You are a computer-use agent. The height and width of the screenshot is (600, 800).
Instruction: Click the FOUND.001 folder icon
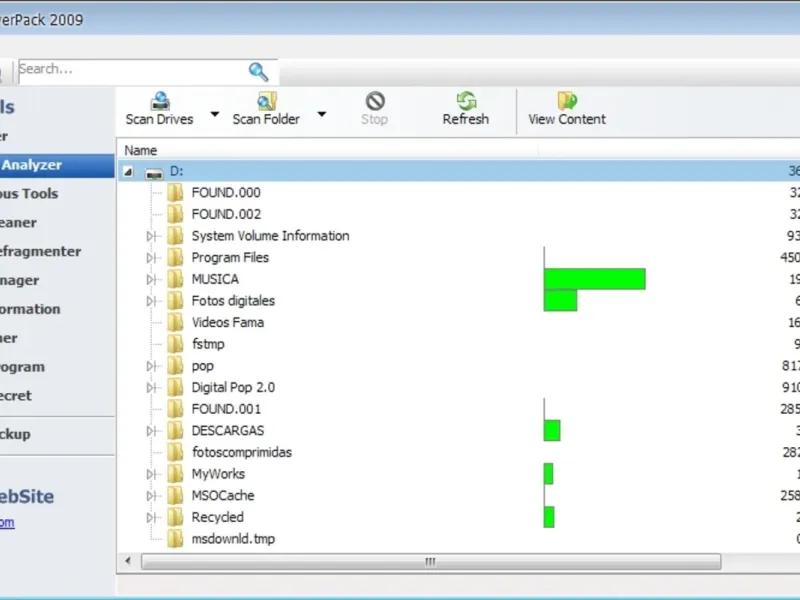(x=175, y=409)
